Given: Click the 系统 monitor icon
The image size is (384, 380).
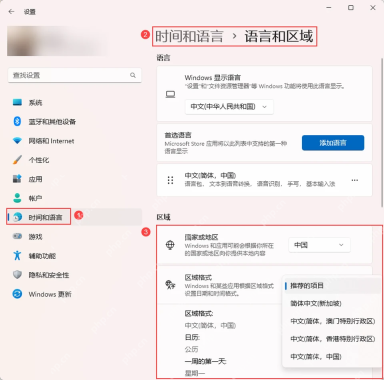Looking at the screenshot, I should [x=17, y=102].
